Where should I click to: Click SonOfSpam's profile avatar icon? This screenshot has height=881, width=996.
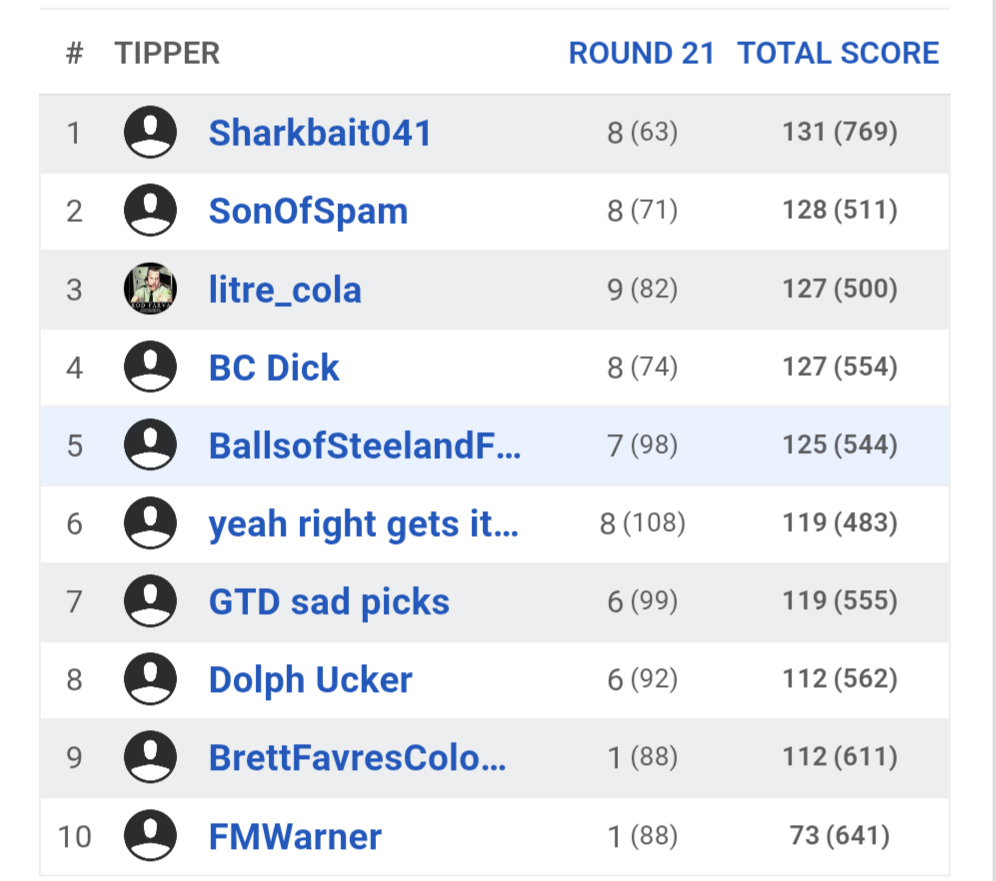click(x=150, y=210)
